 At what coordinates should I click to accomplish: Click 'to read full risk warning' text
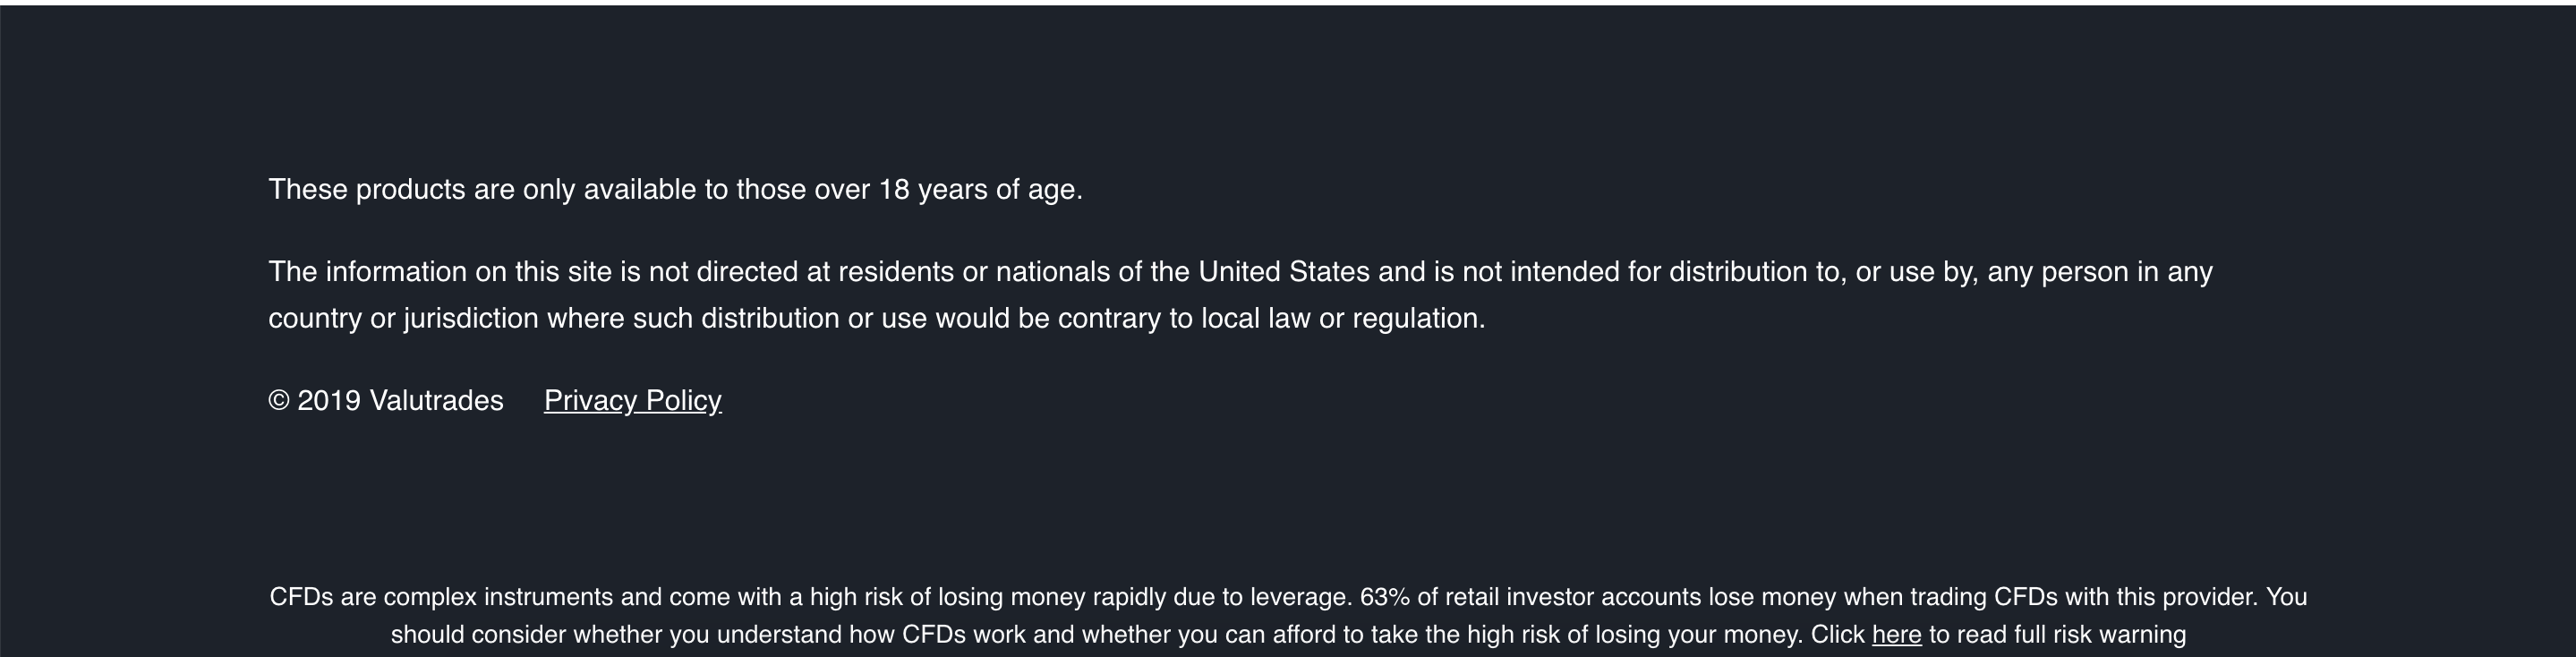click(x=2057, y=635)
